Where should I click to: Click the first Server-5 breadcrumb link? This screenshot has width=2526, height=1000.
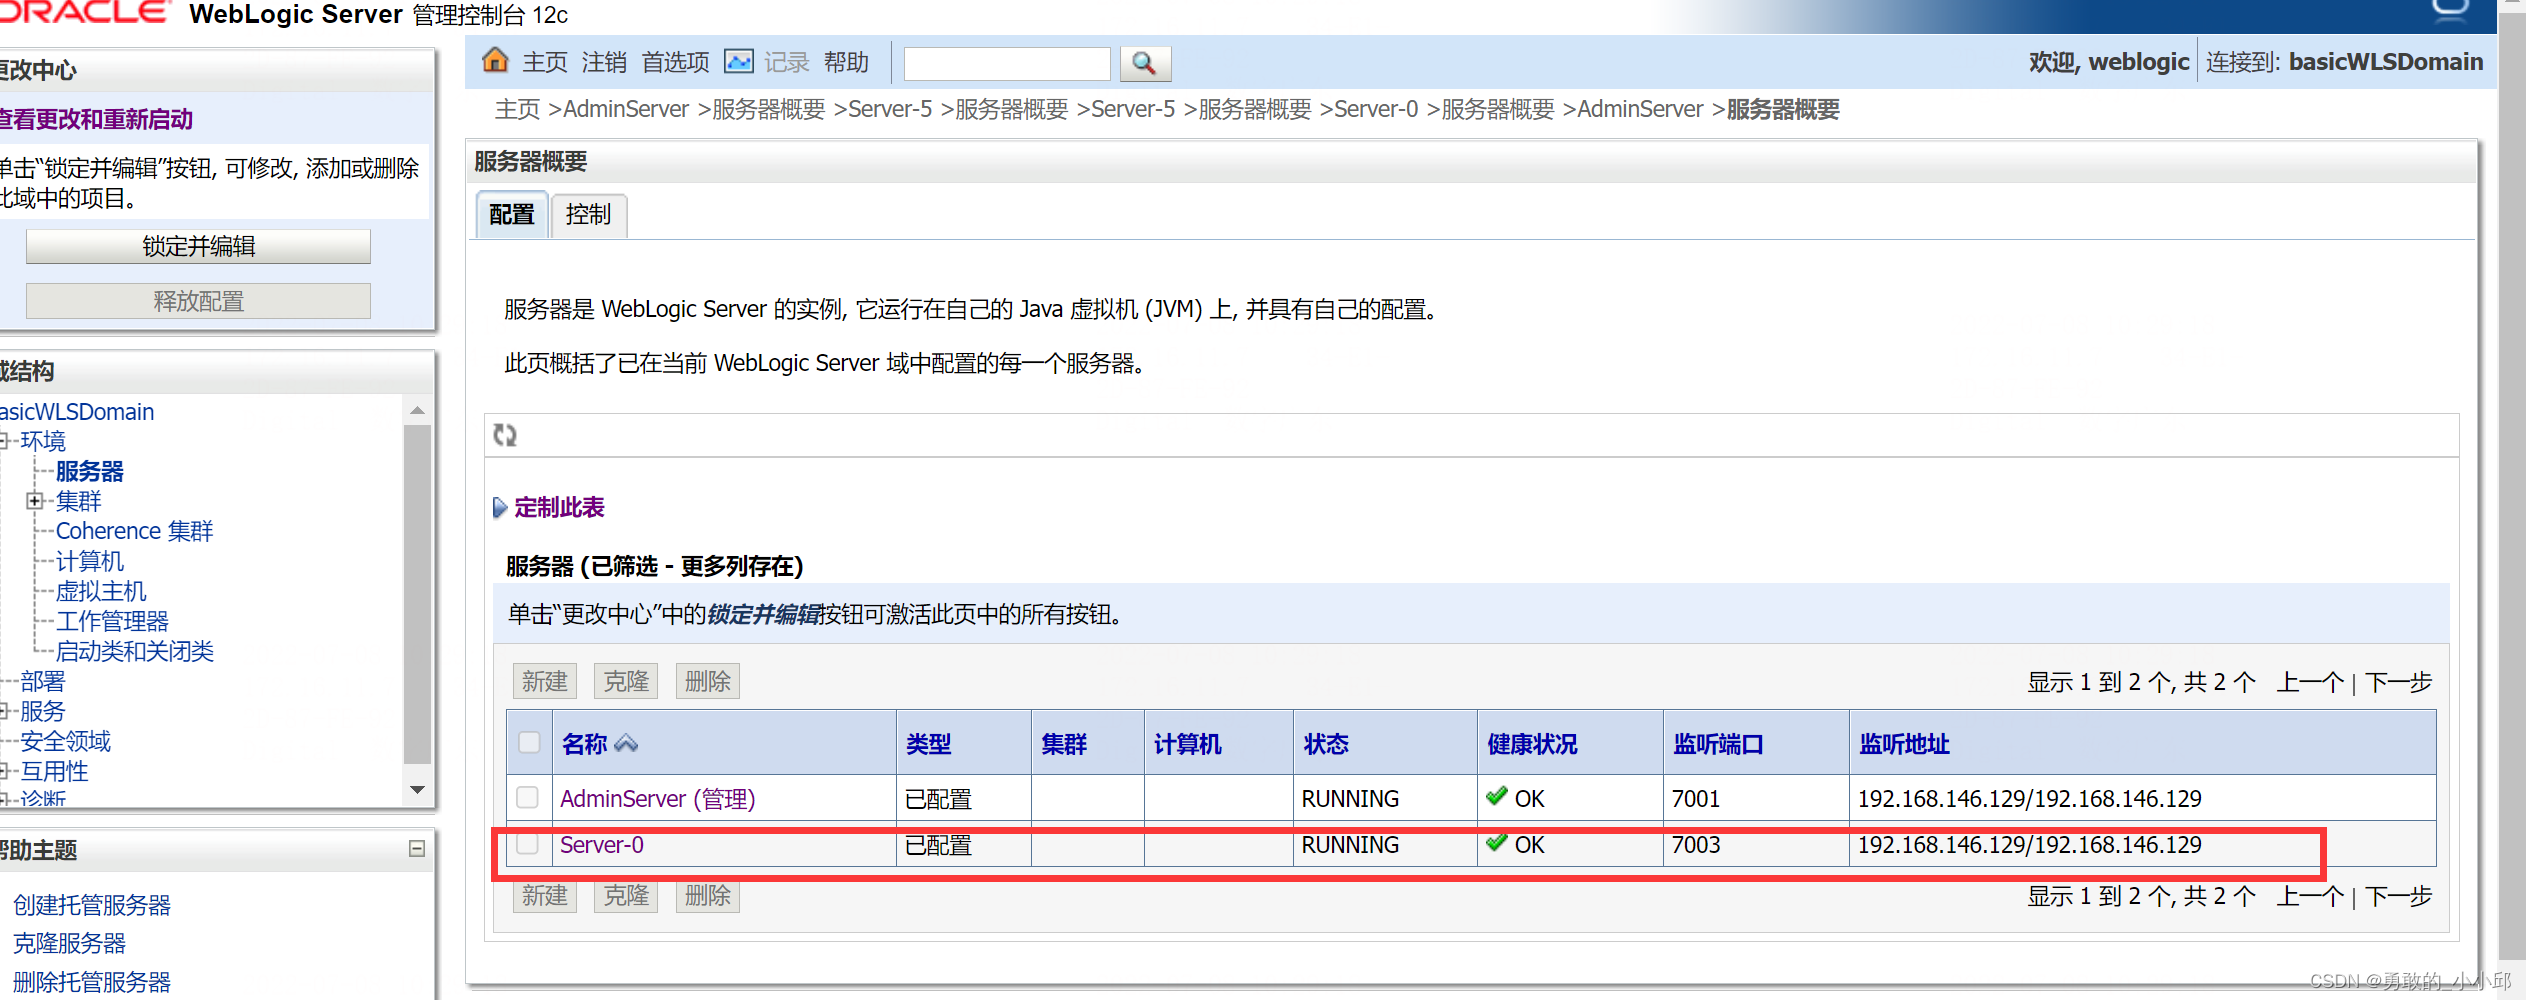(890, 109)
